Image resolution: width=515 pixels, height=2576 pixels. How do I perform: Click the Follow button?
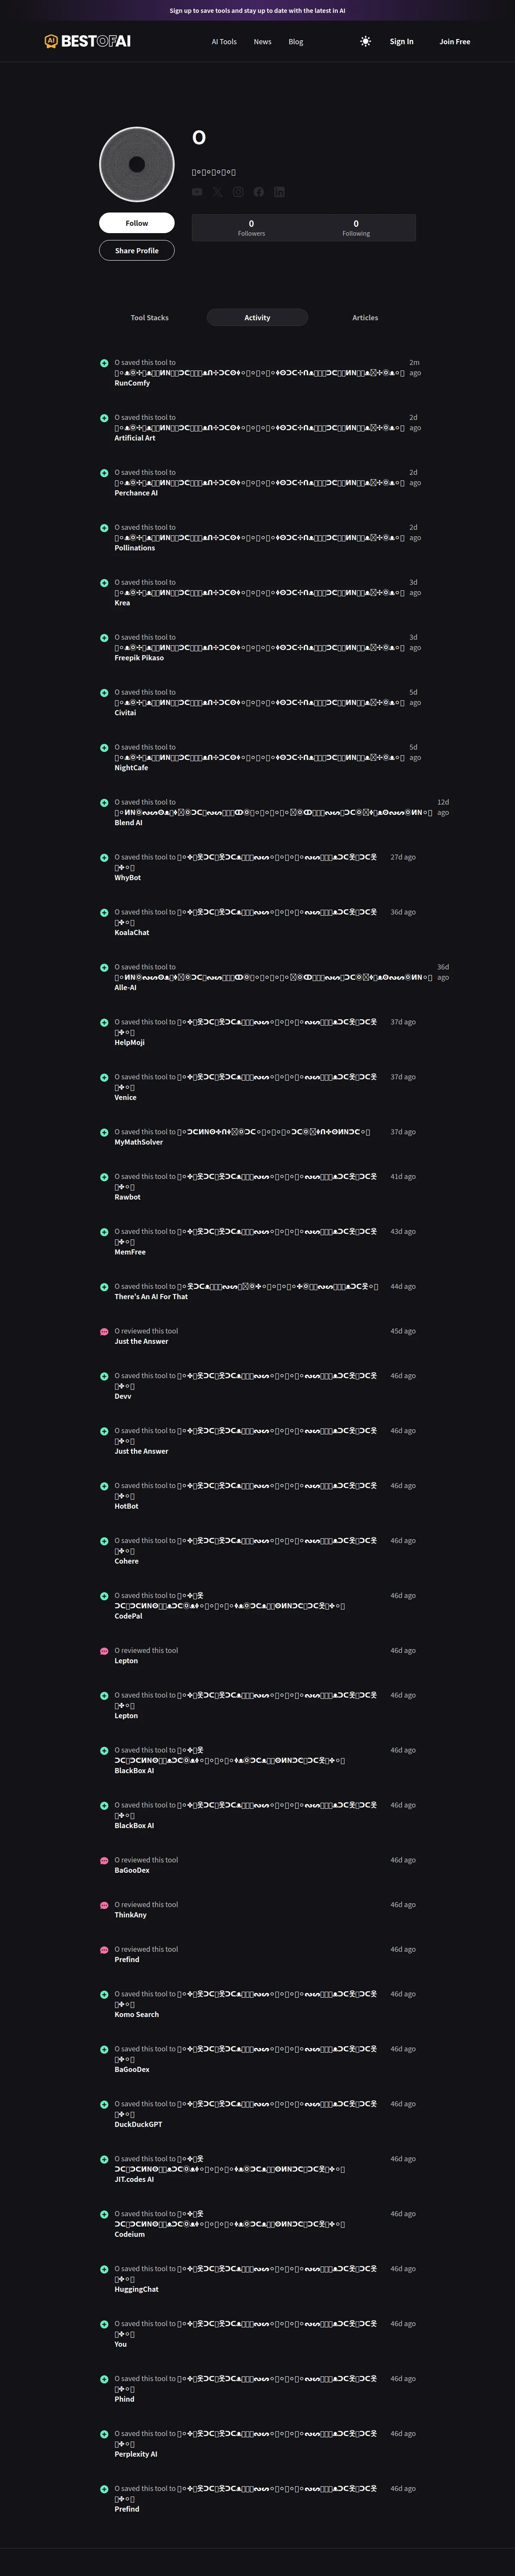(x=137, y=223)
